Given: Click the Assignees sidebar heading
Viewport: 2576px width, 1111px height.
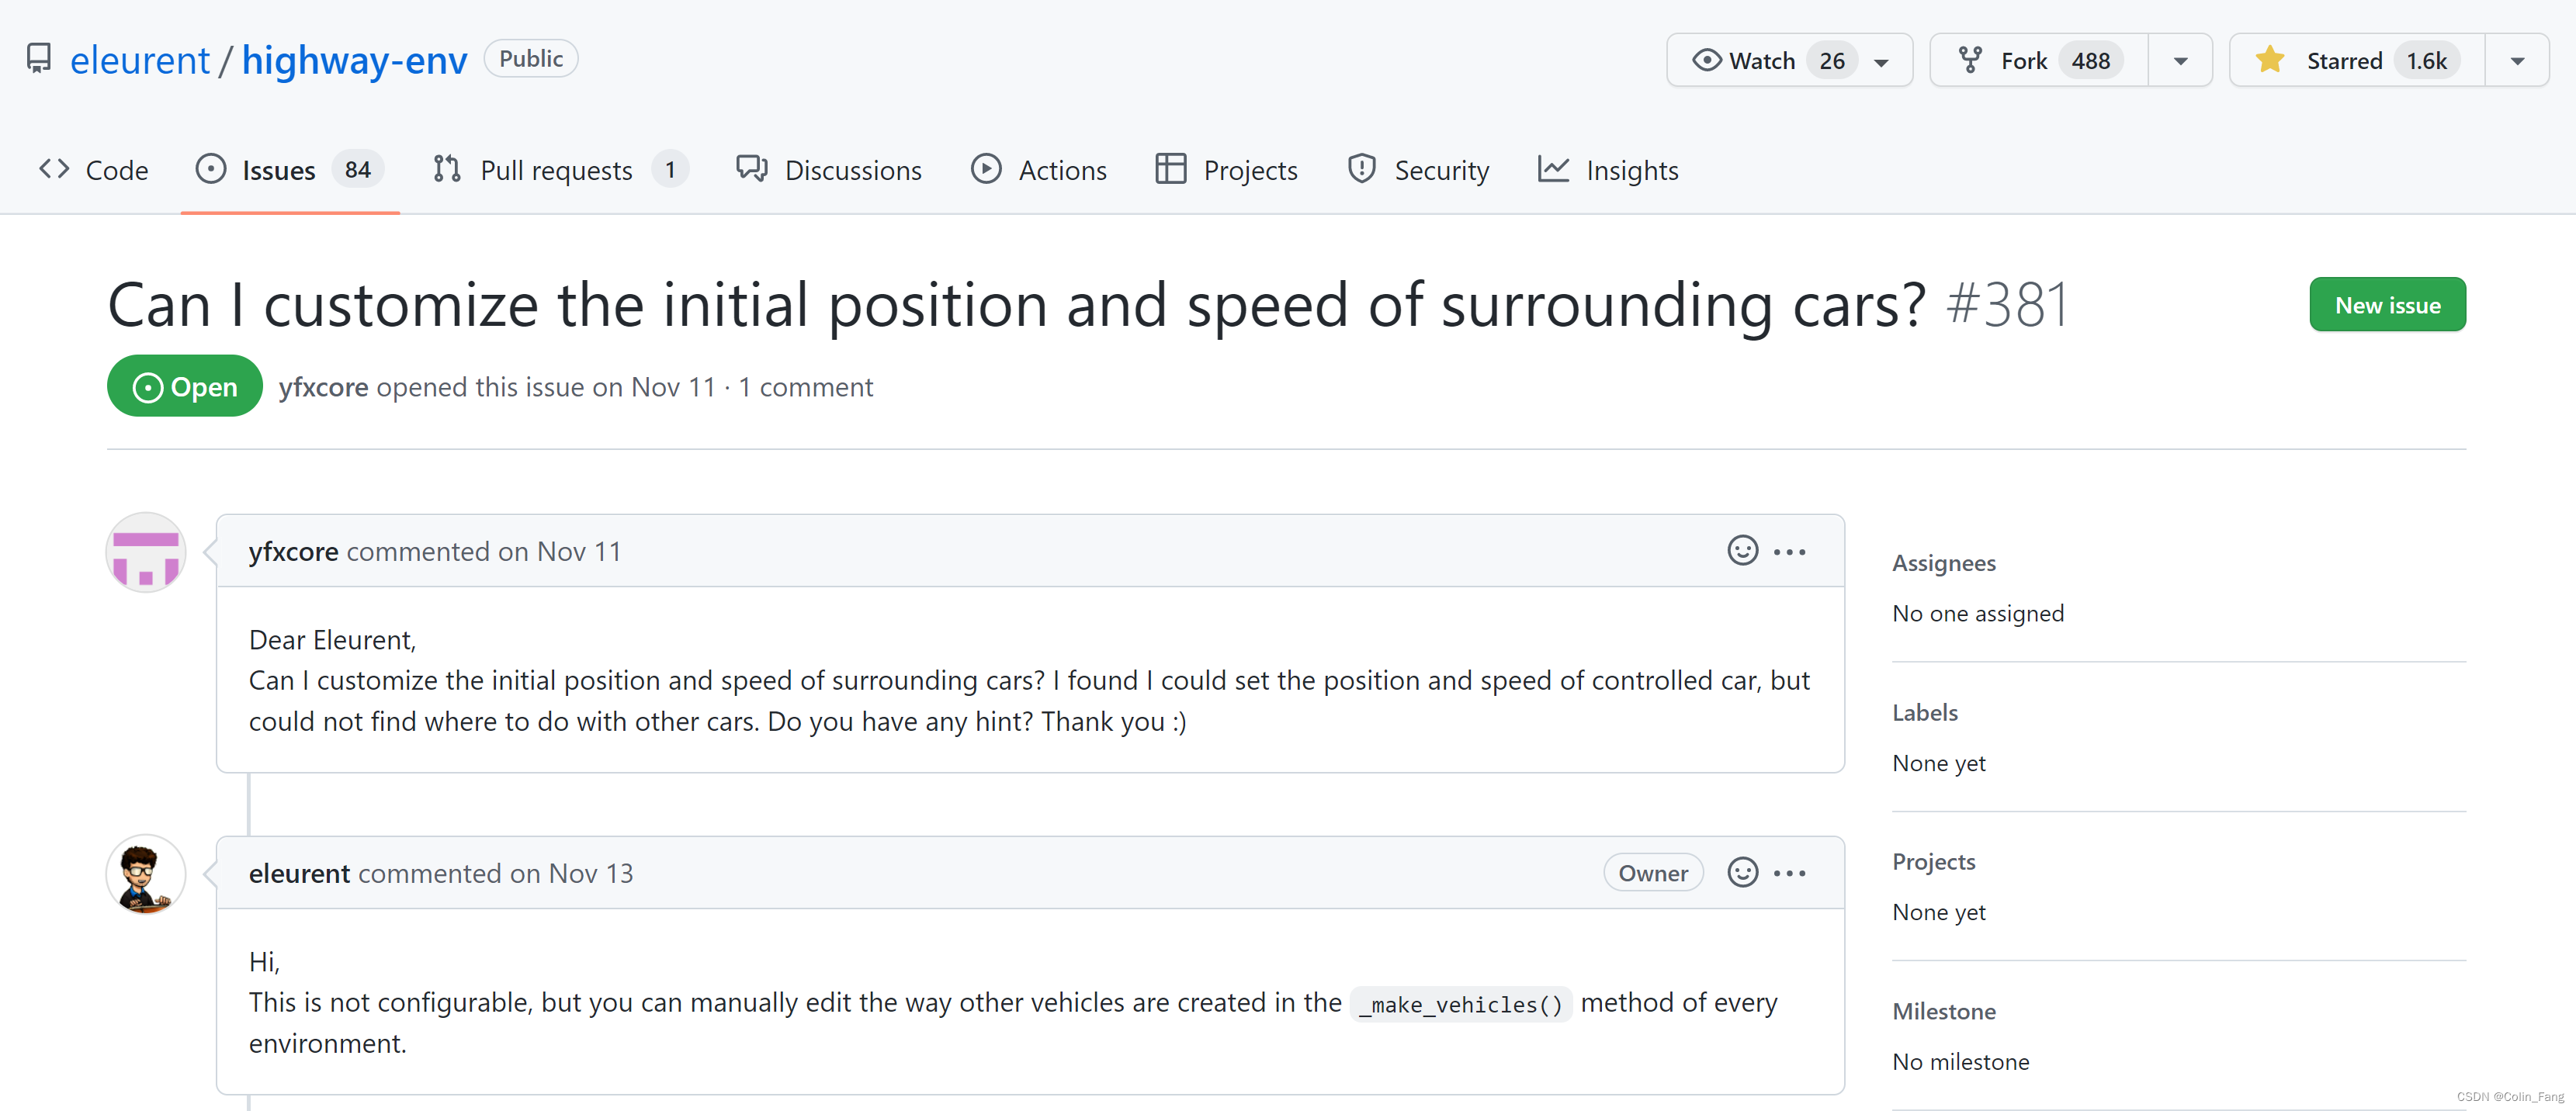Looking at the screenshot, I should tap(1943, 563).
